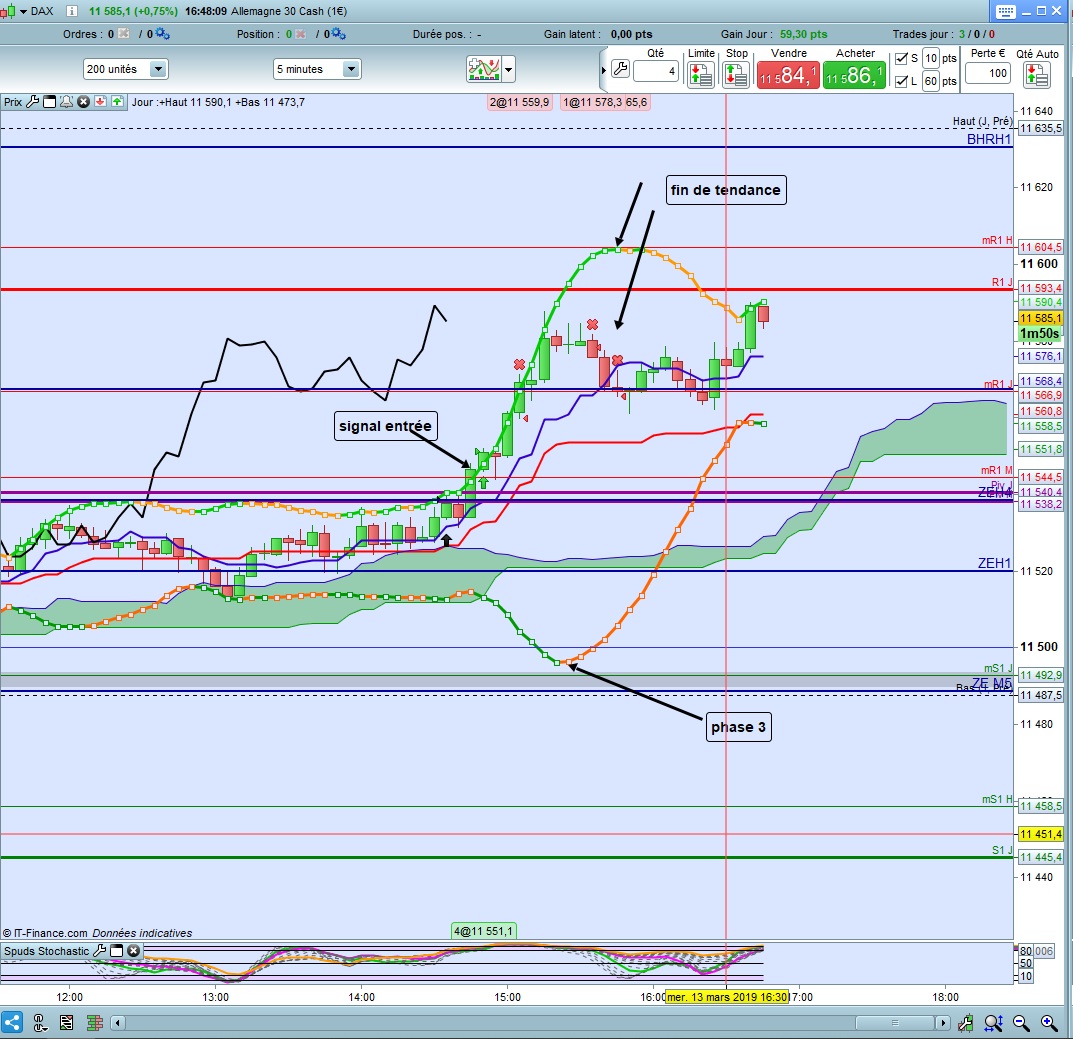The width and height of the screenshot is (1073, 1039).
Task: Click the chart link icon in bottom toolbar
Action: pos(40,1023)
